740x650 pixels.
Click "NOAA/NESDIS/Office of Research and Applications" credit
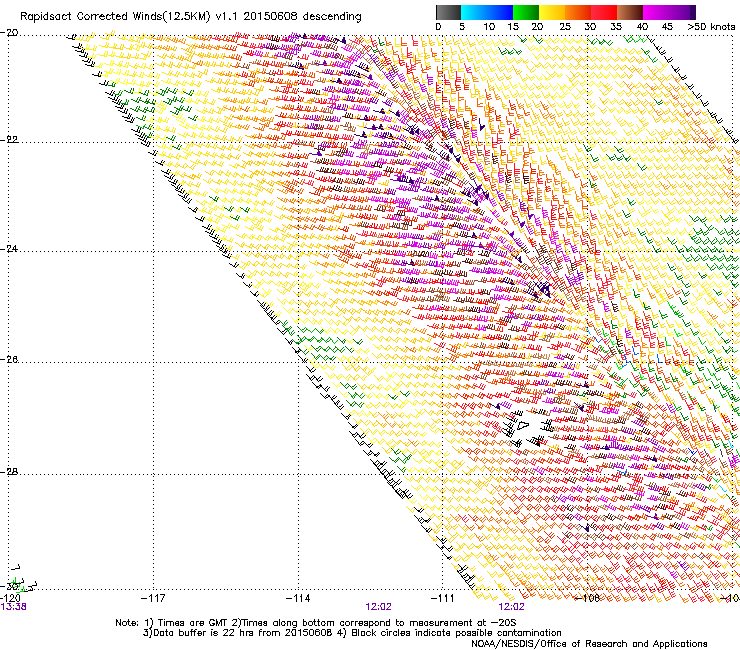coord(589,644)
